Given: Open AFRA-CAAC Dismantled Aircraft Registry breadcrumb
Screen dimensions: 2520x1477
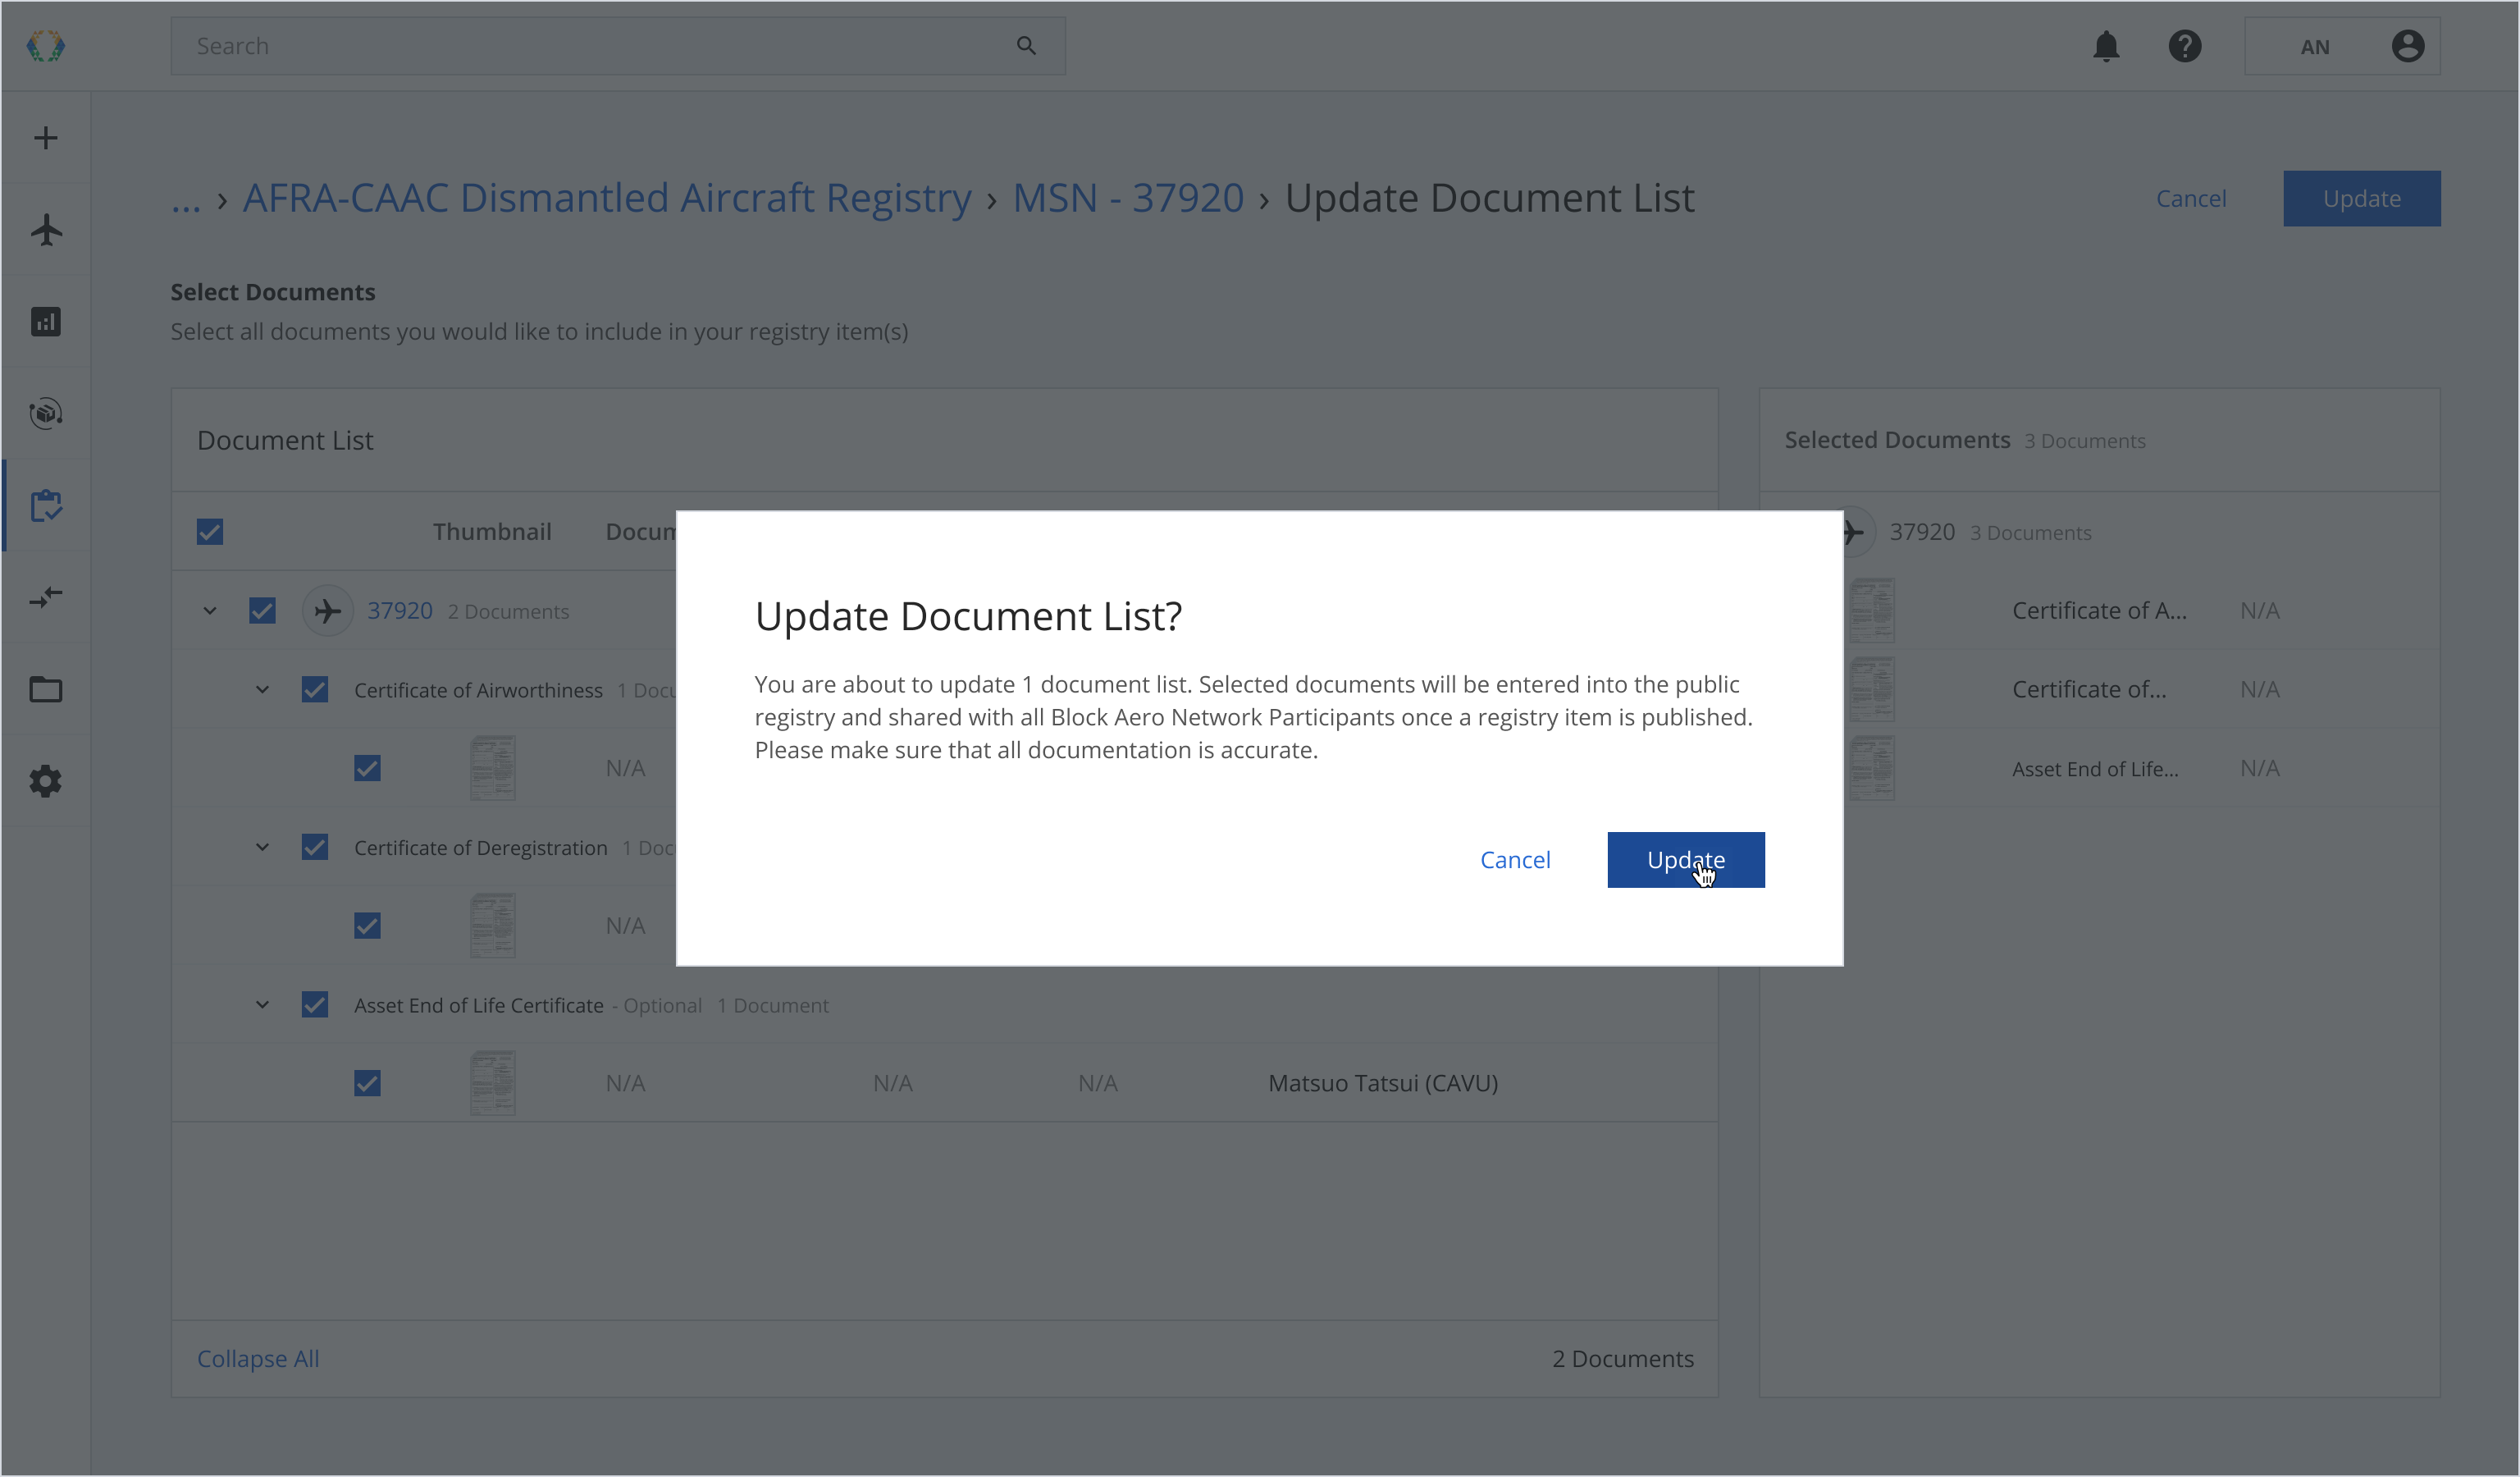Looking at the screenshot, I should coord(607,198).
